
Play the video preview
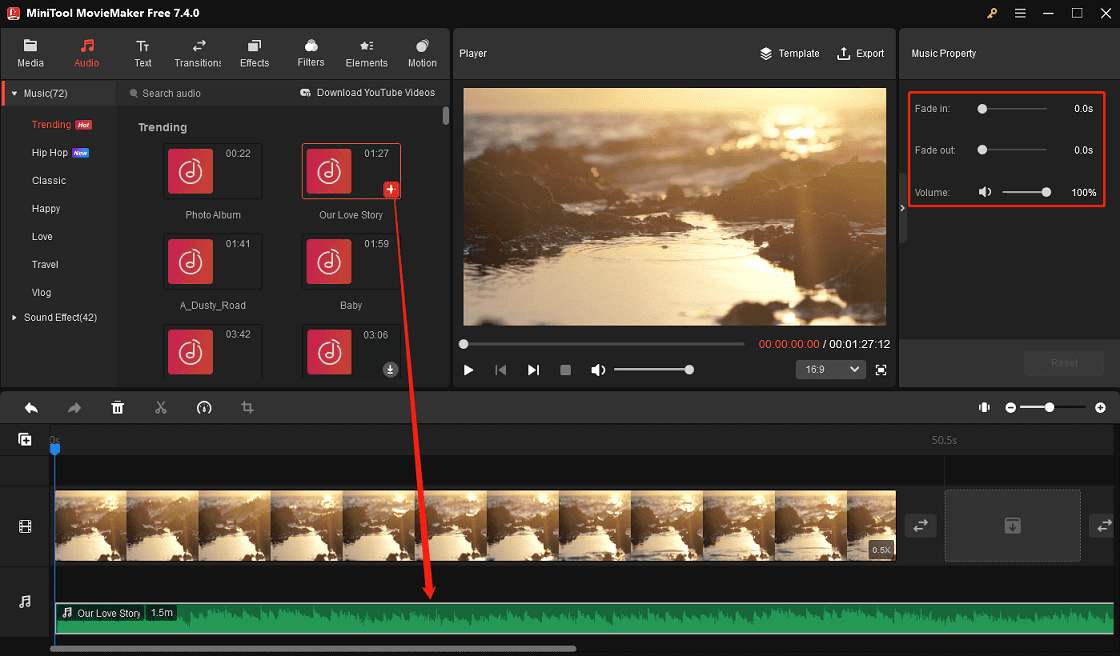469,370
